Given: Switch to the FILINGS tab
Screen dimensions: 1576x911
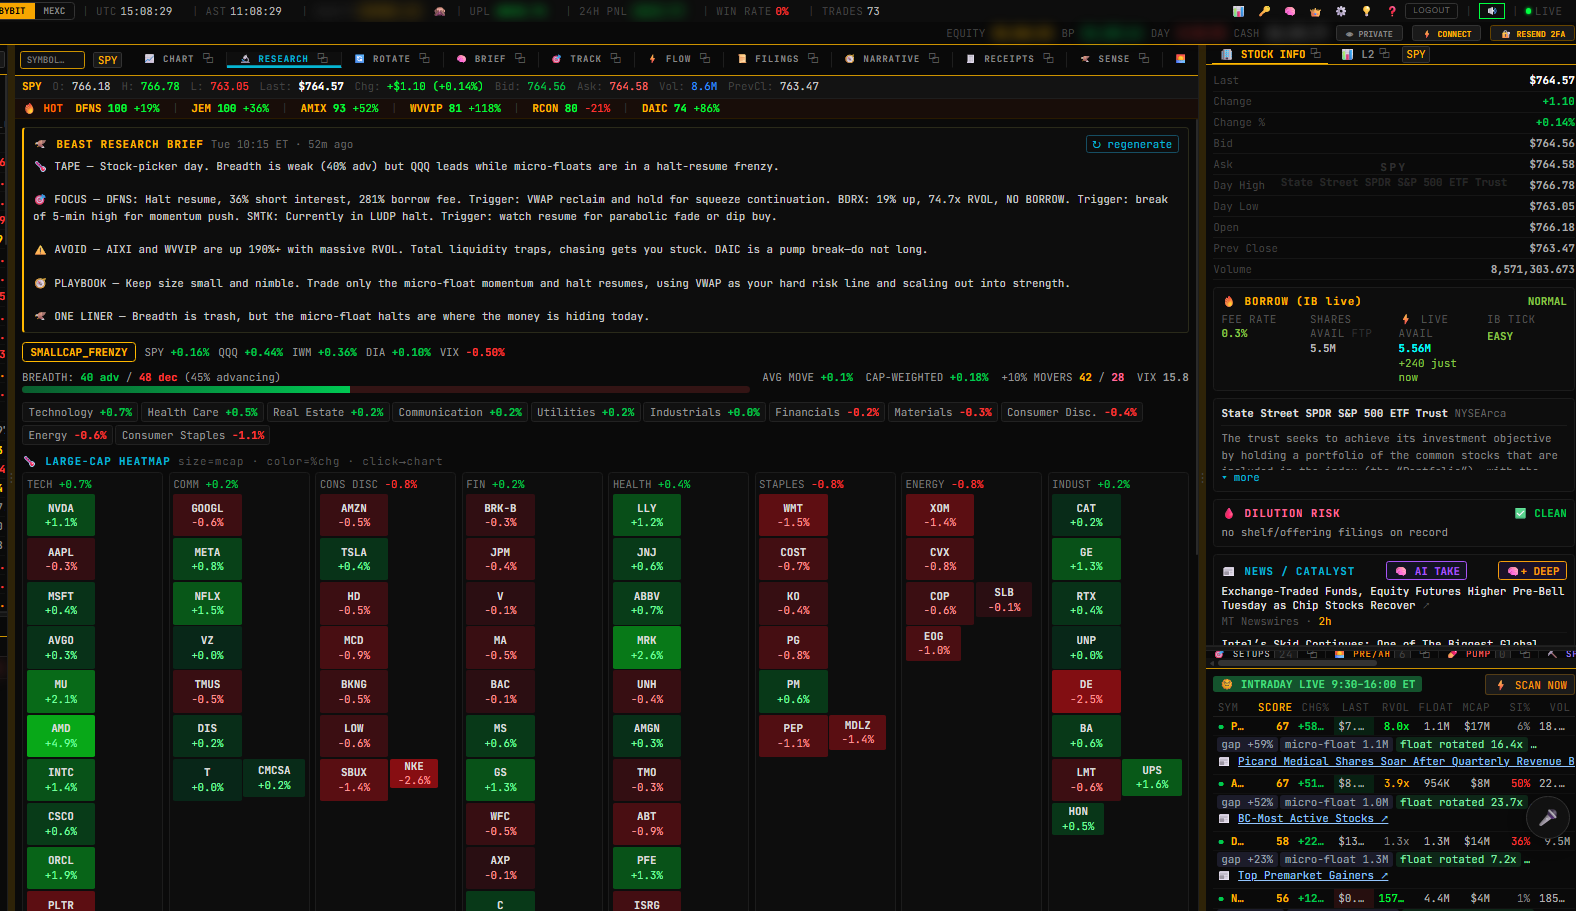Looking at the screenshot, I should tap(768, 59).
